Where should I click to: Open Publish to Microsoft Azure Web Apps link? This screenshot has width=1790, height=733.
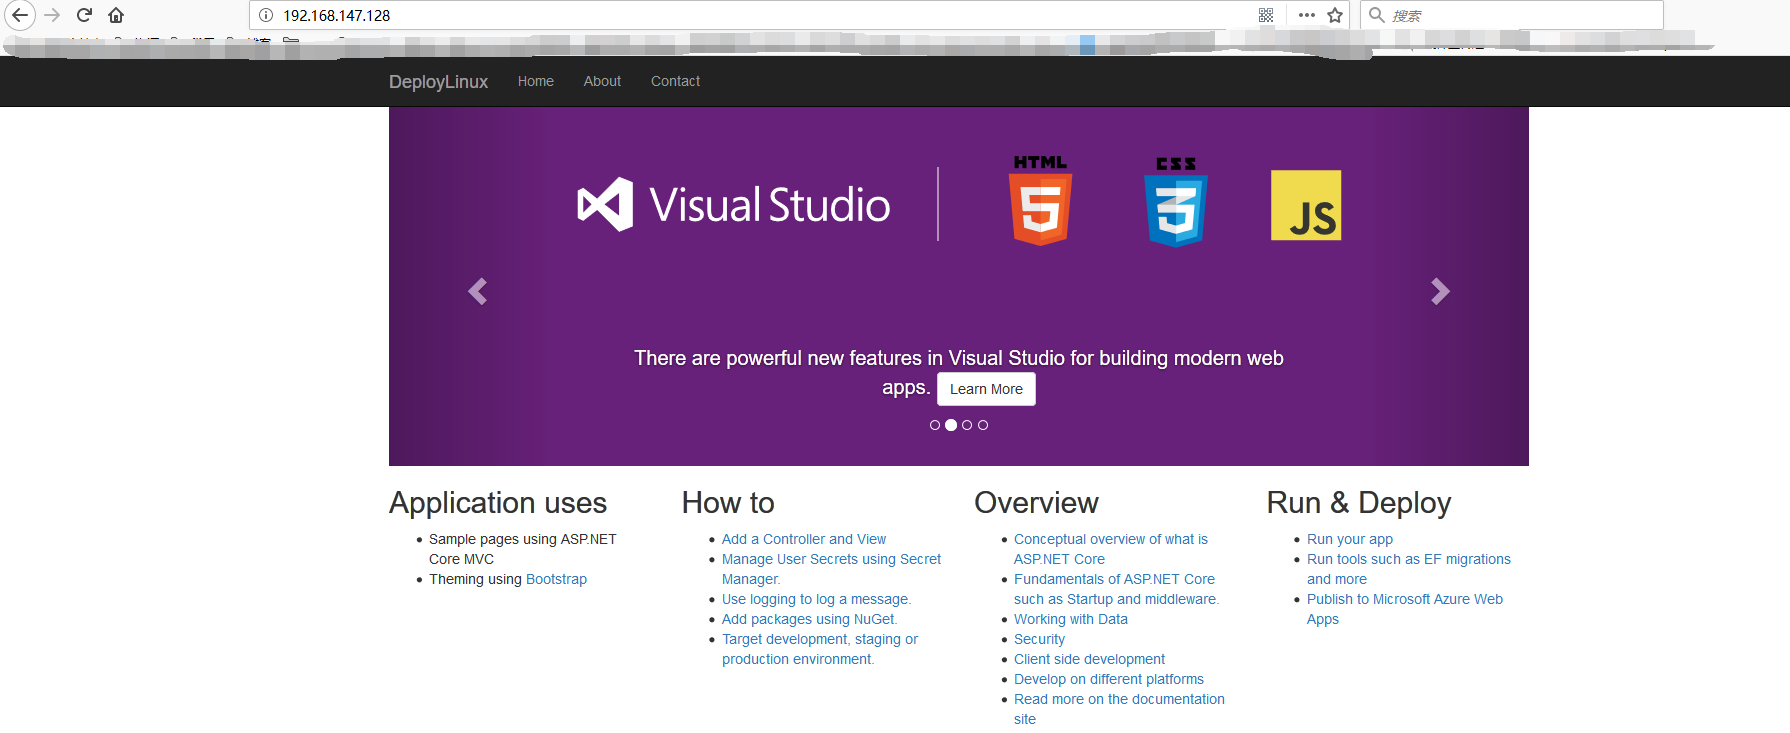(x=1405, y=609)
